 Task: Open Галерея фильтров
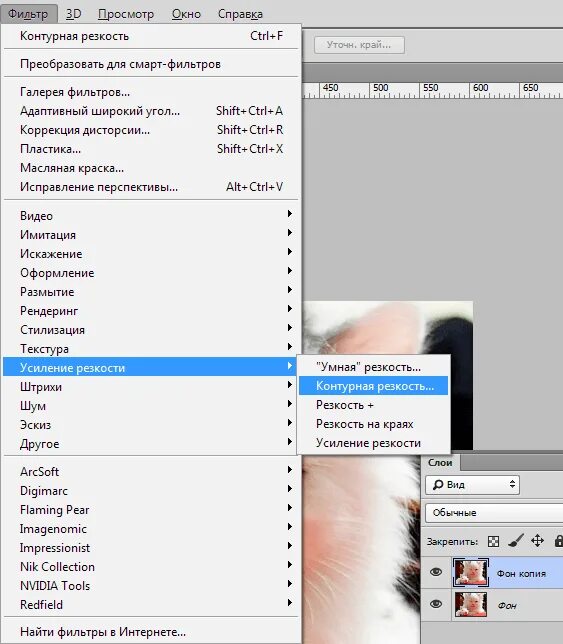point(150,92)
